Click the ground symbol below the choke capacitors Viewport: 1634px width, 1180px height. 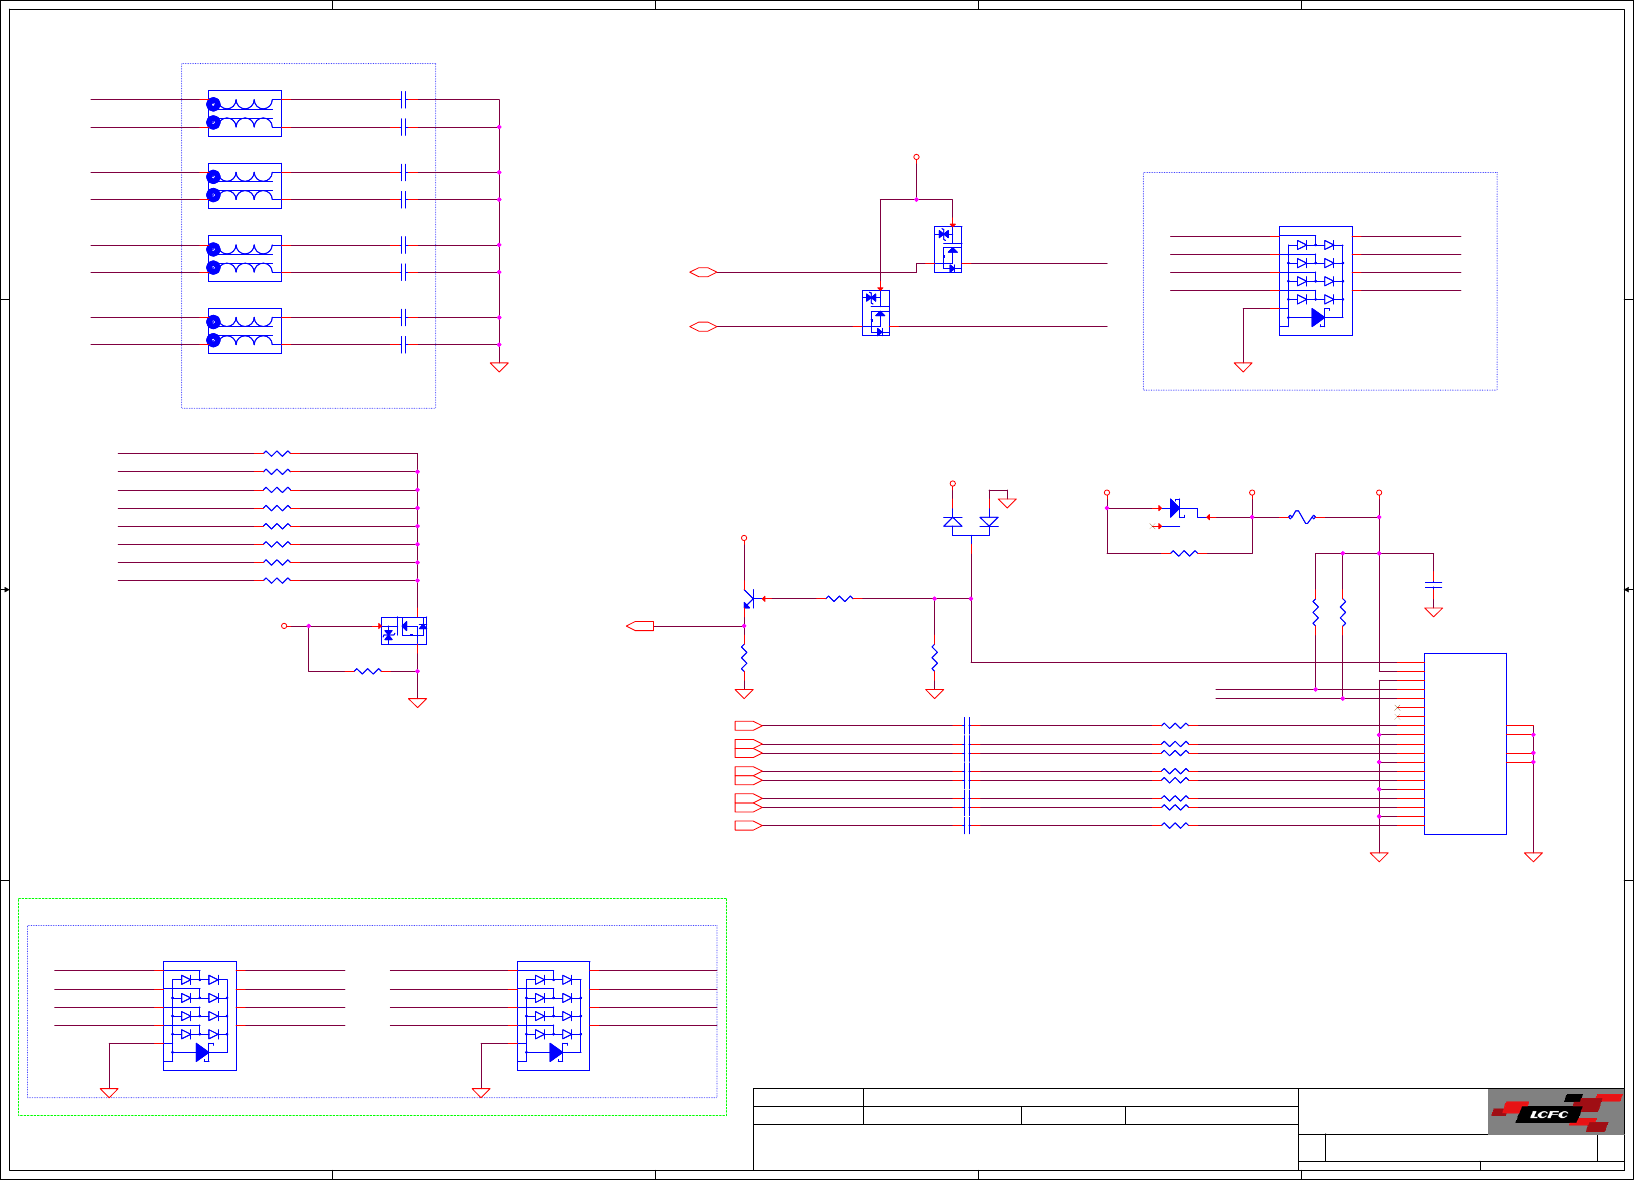point(499,367)
